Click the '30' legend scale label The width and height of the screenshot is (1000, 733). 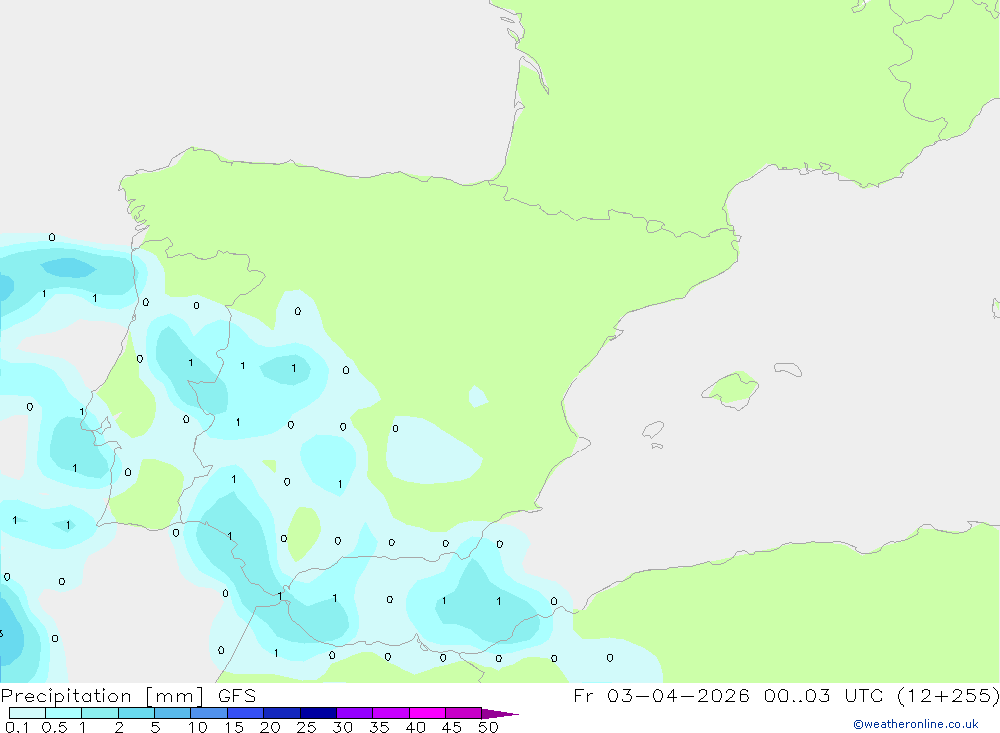[343, 727]
